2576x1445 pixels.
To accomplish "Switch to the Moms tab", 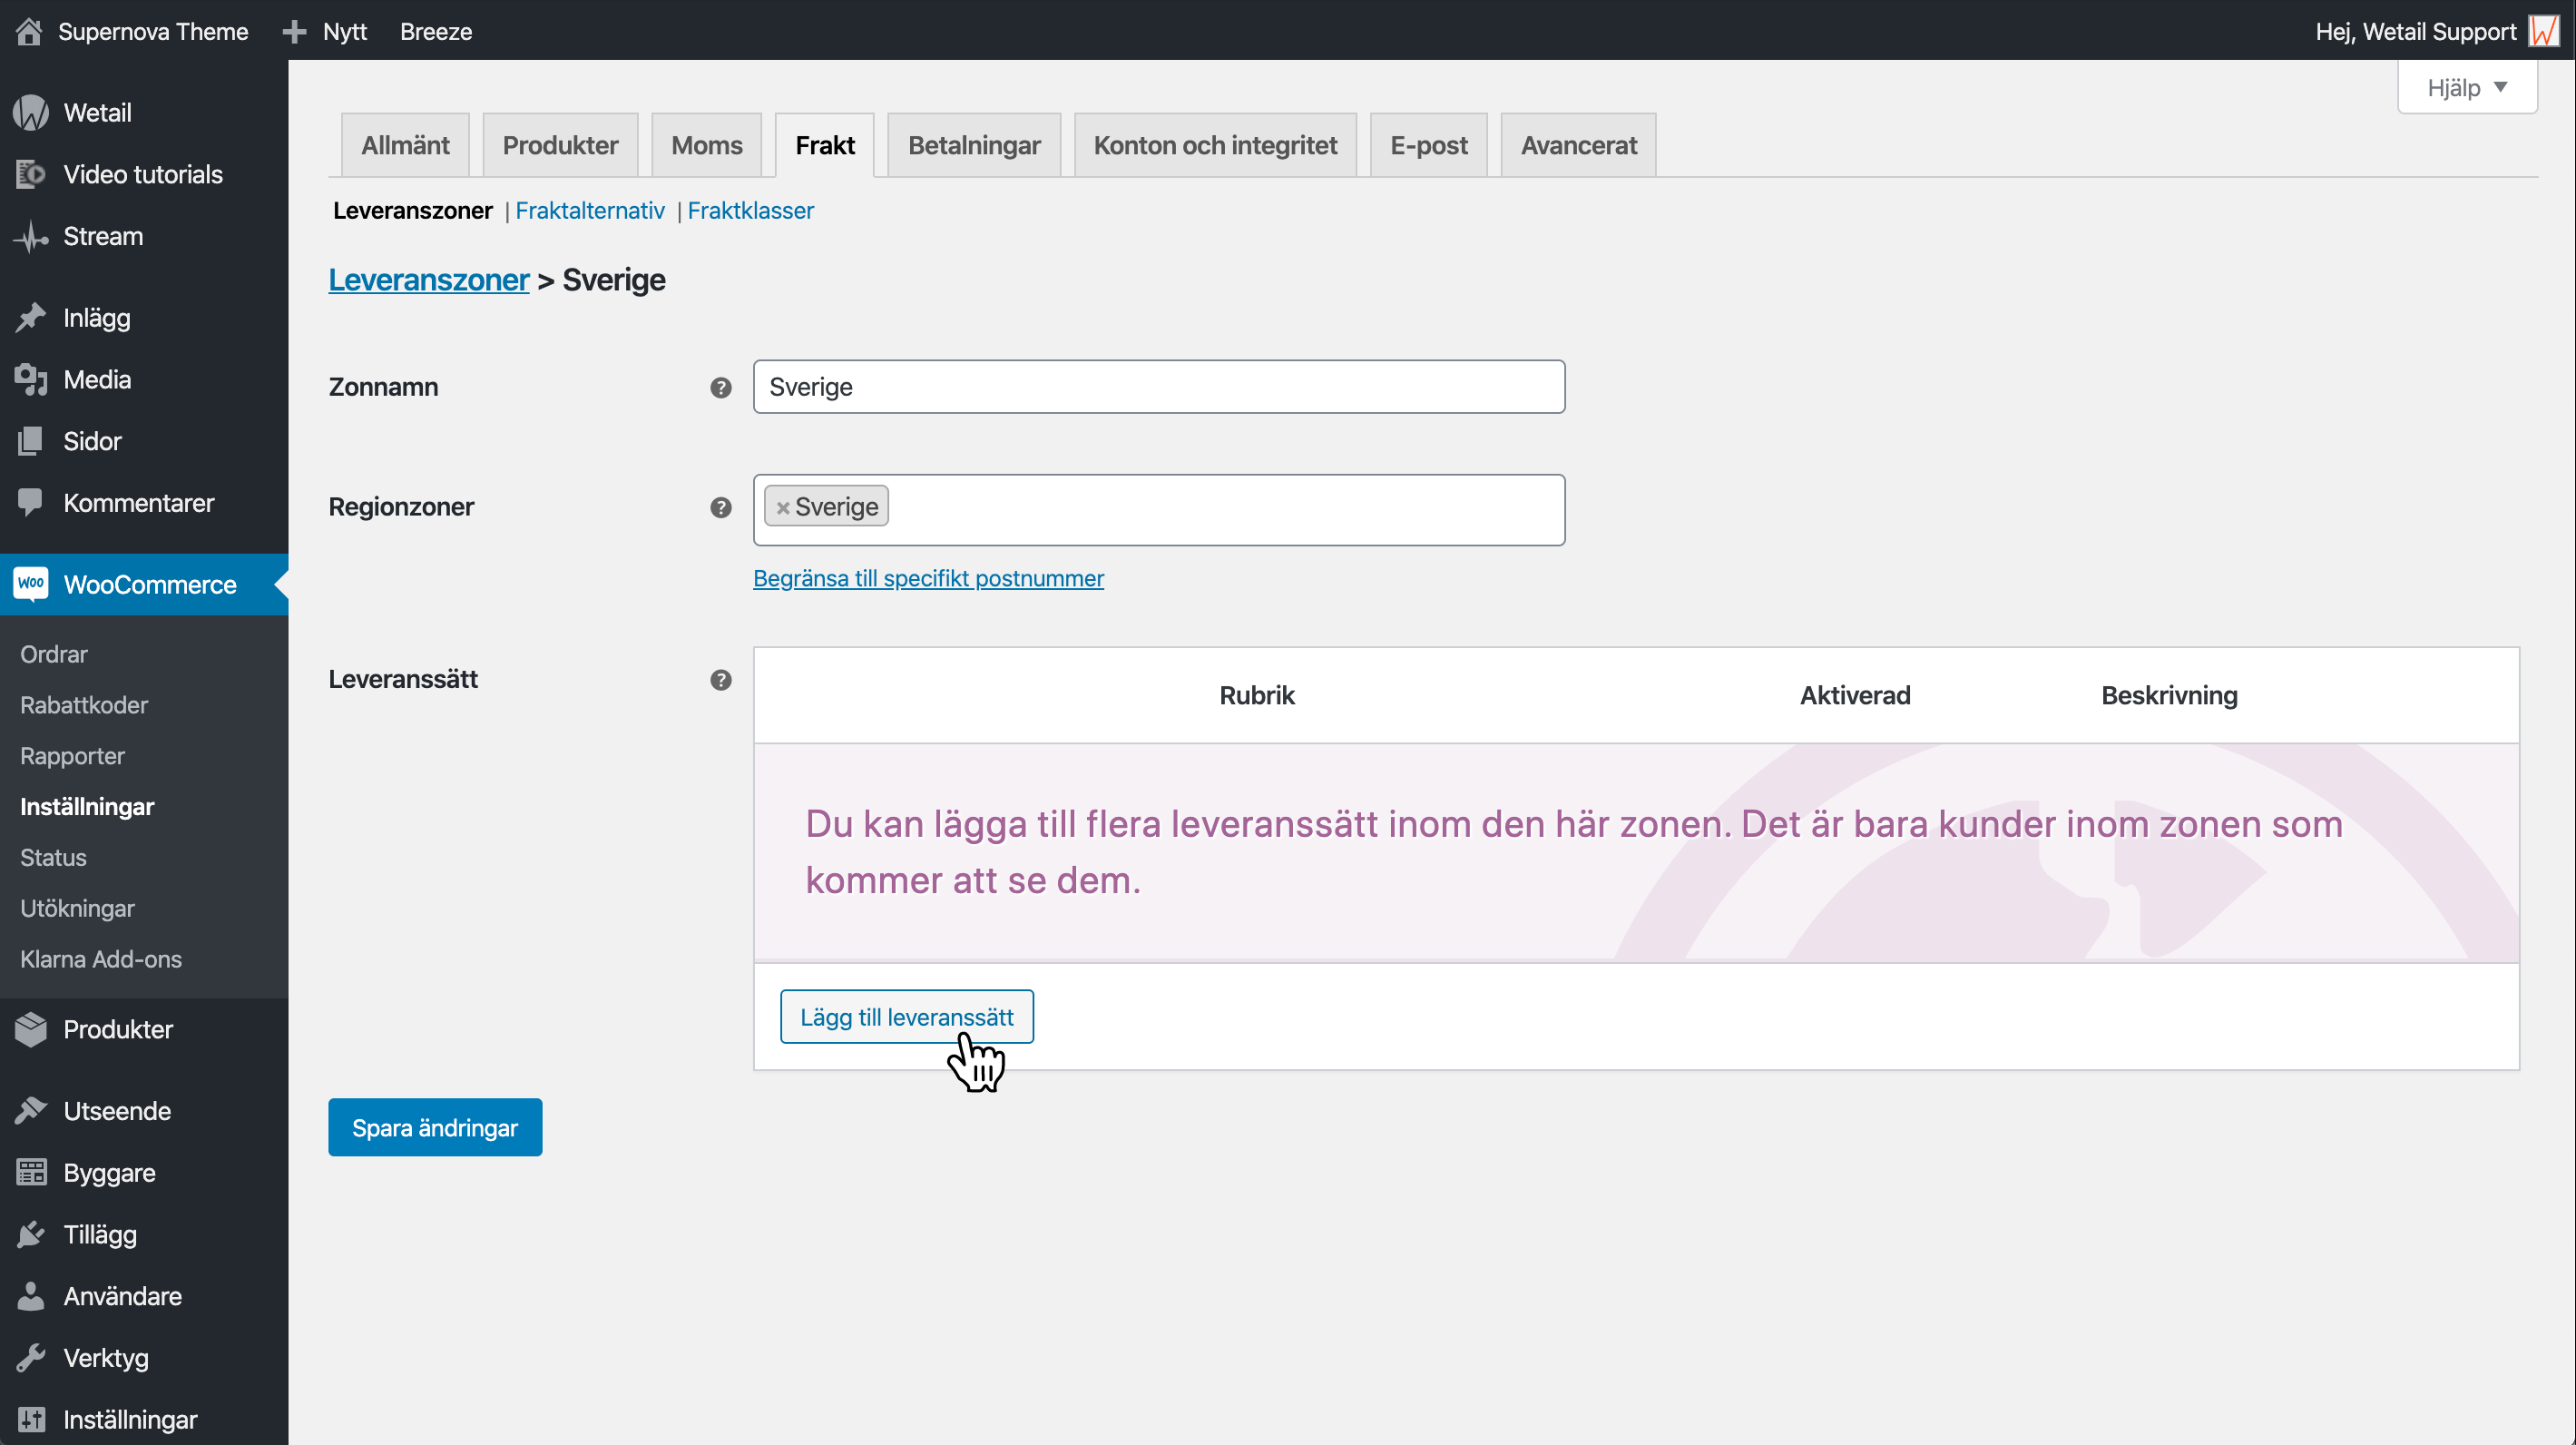I will [706, 146].
